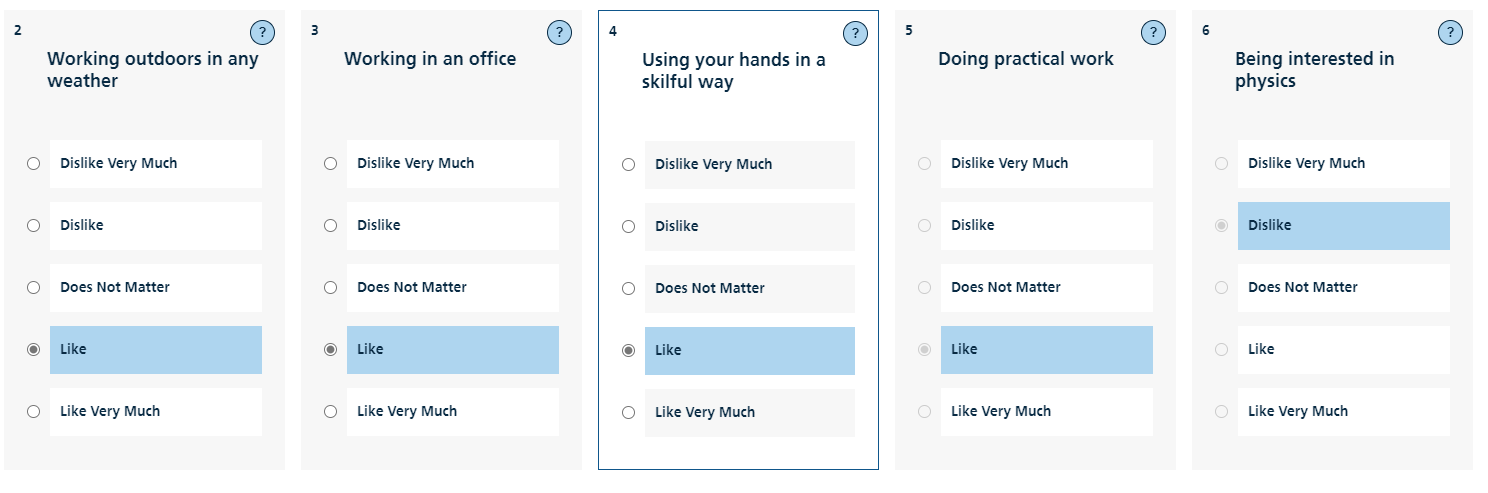Click 'Like Very Much' label under working outdoors

click(110, 411)
